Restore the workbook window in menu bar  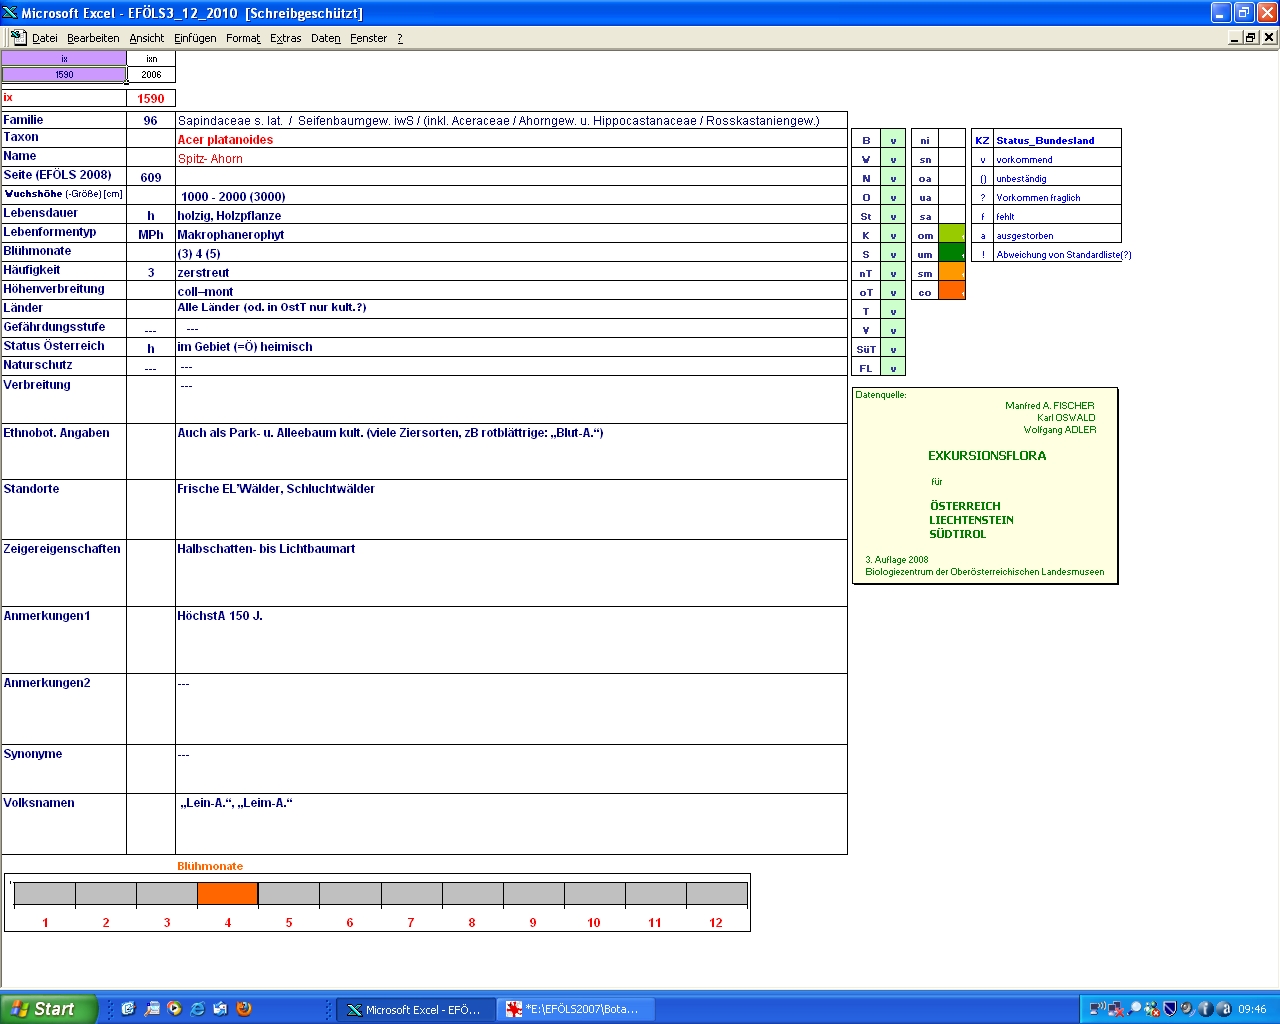tap(1251, 37)
